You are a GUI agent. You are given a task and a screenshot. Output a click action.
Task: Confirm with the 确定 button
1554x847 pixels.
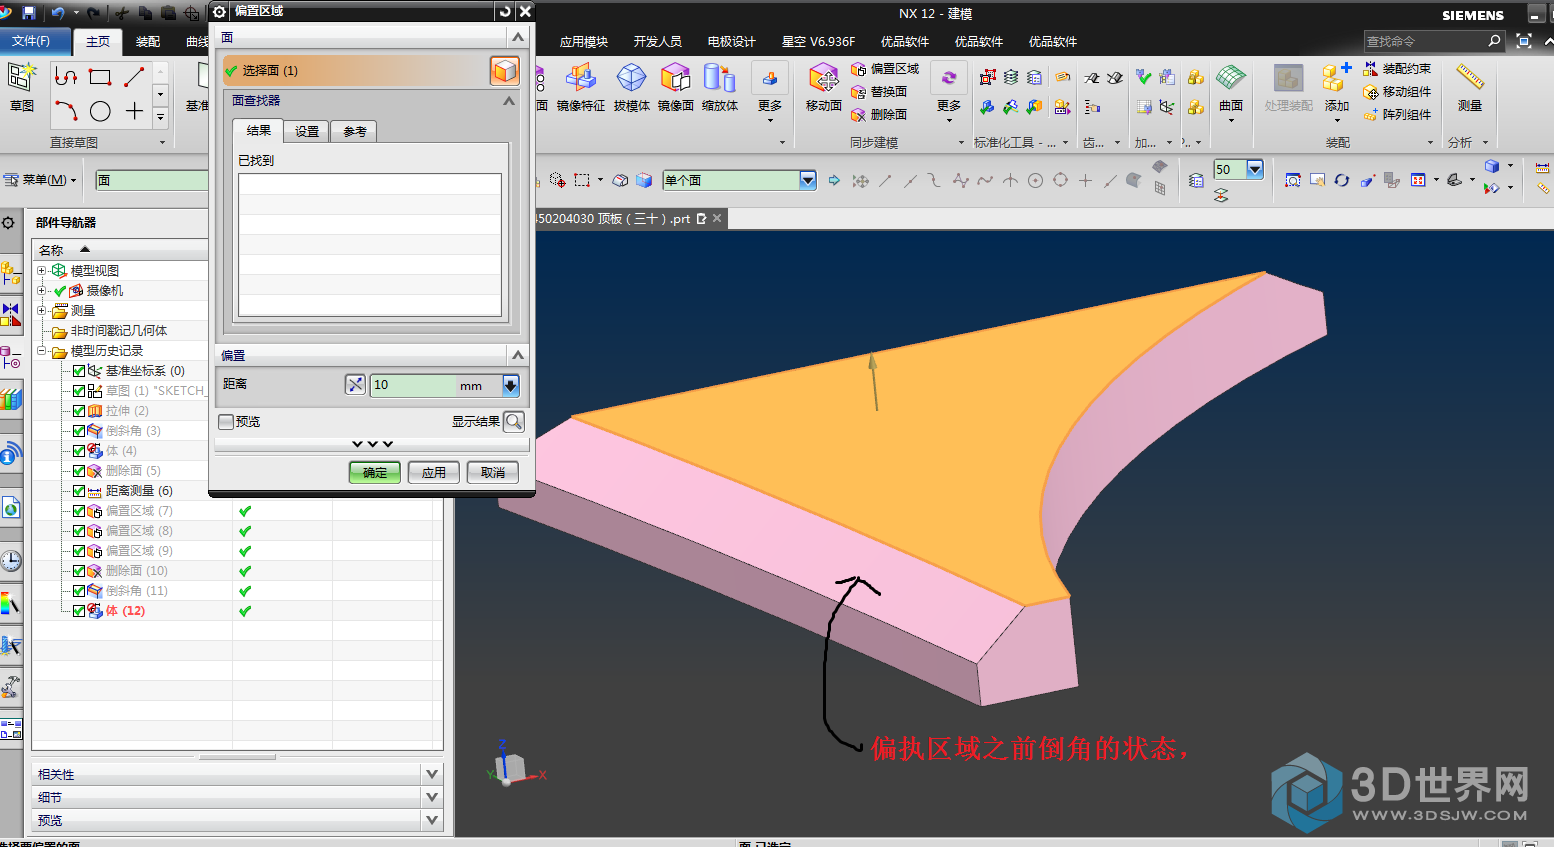point(375,472)
